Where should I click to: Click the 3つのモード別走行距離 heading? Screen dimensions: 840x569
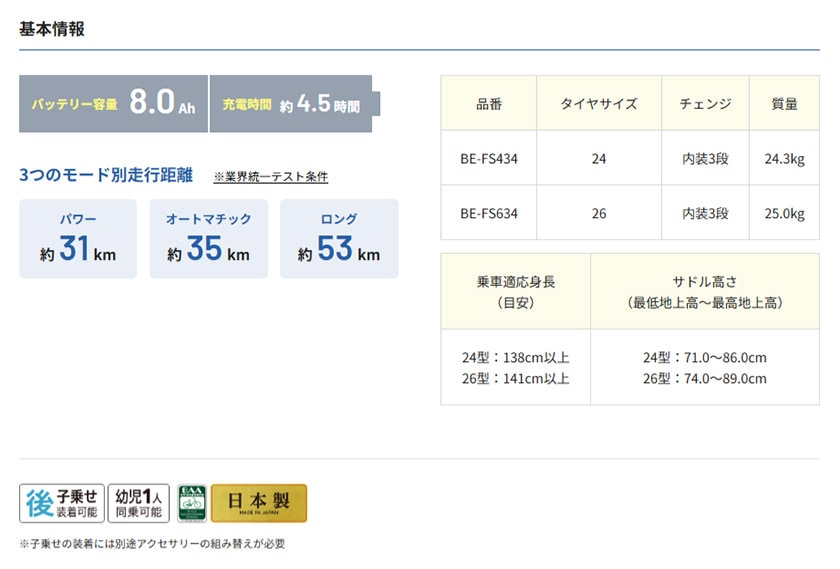point(106,175)
